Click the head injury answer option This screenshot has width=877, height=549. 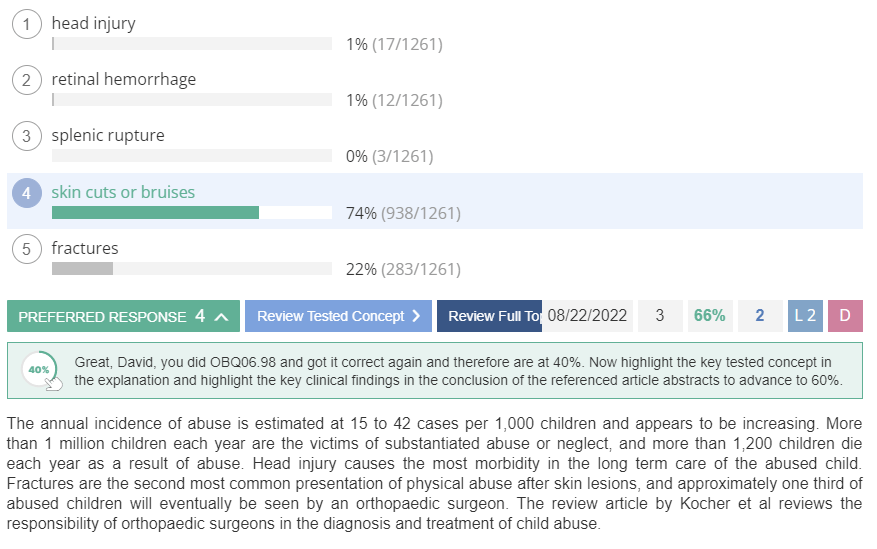click(93, 23)
